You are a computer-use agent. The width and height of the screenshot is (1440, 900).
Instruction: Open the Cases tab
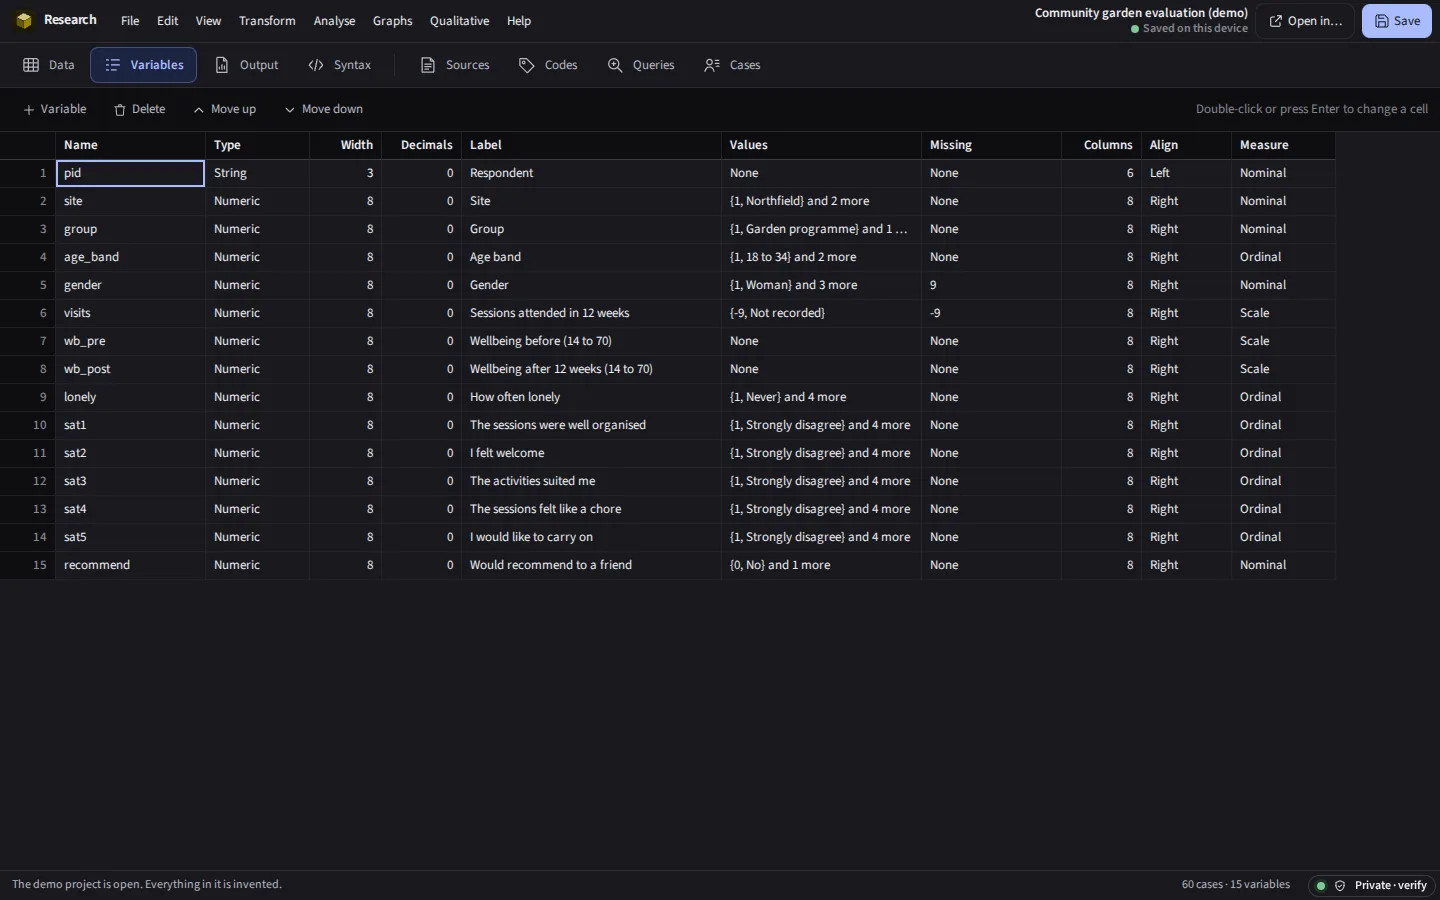pos(732,65)
